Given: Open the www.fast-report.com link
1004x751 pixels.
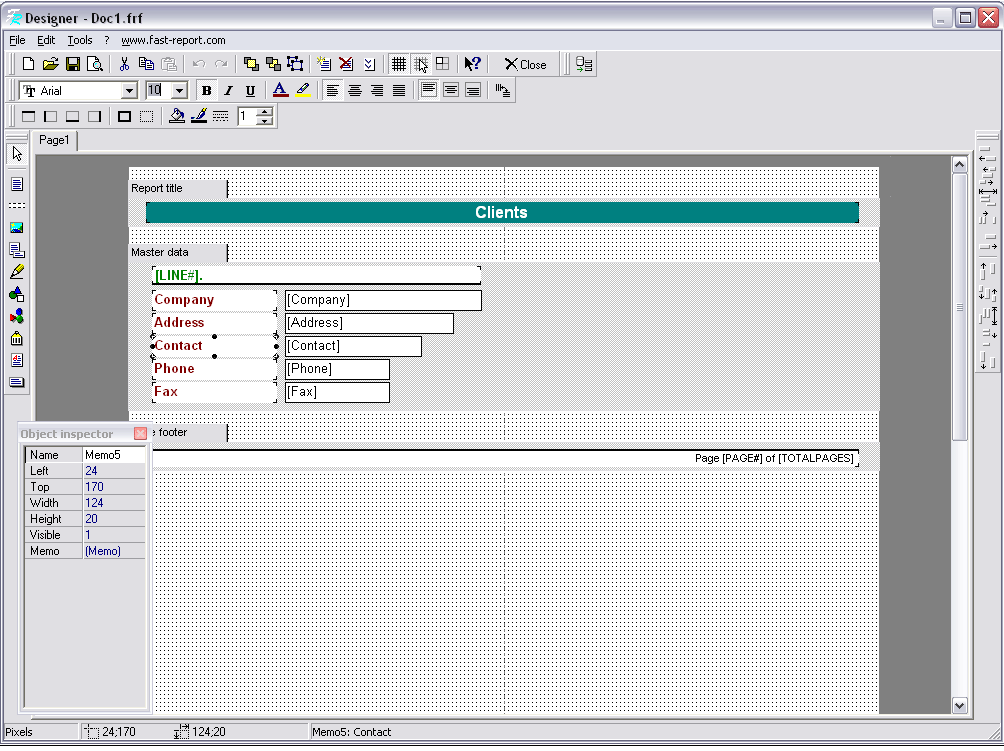Looking at the screenshot, I should click(x=173, y=40).
